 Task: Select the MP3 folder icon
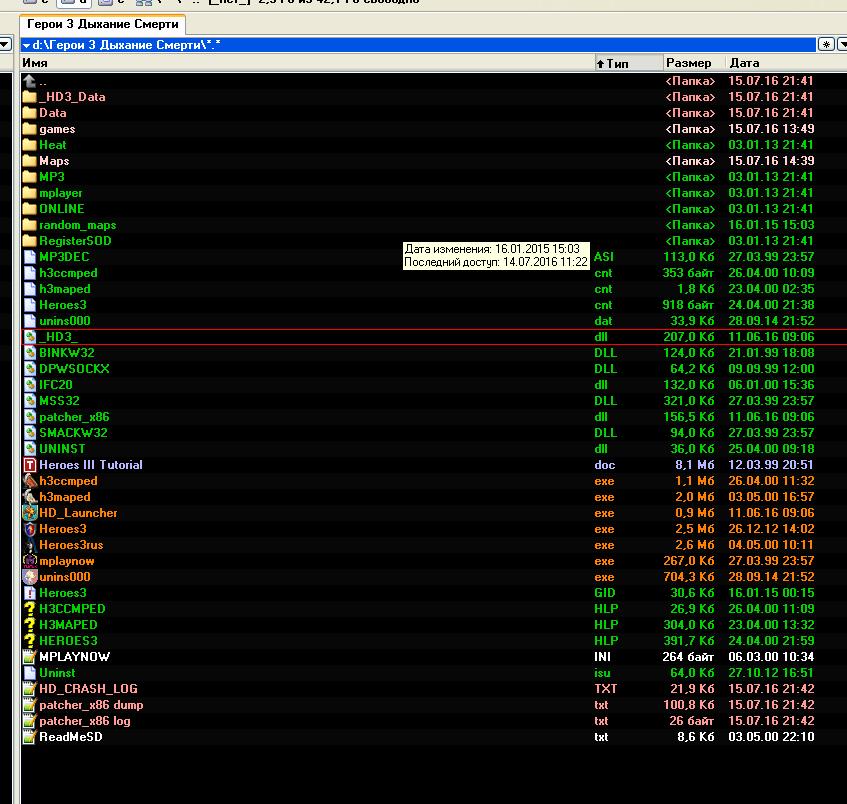30,177
